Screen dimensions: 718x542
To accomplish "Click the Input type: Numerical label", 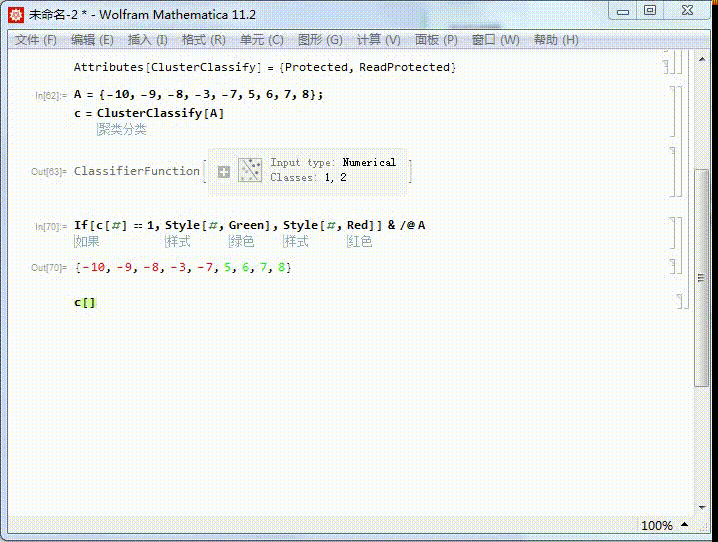I will tap(333, 163).
